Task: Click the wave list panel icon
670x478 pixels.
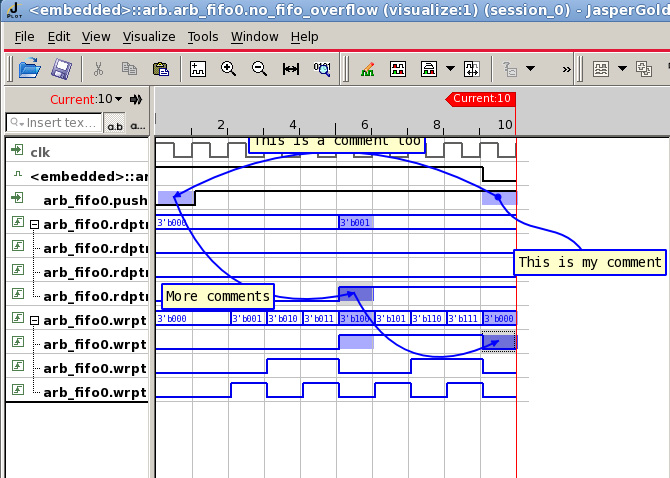Action: (601, 69)
